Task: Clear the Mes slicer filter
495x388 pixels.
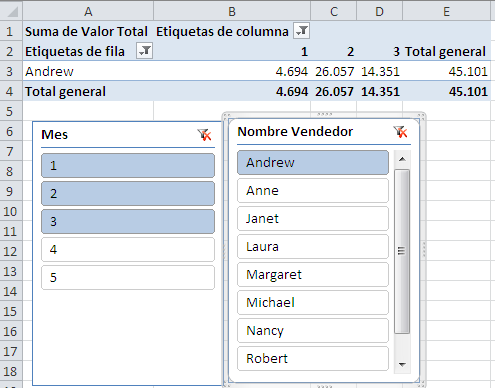Action: tap(204, 135)
